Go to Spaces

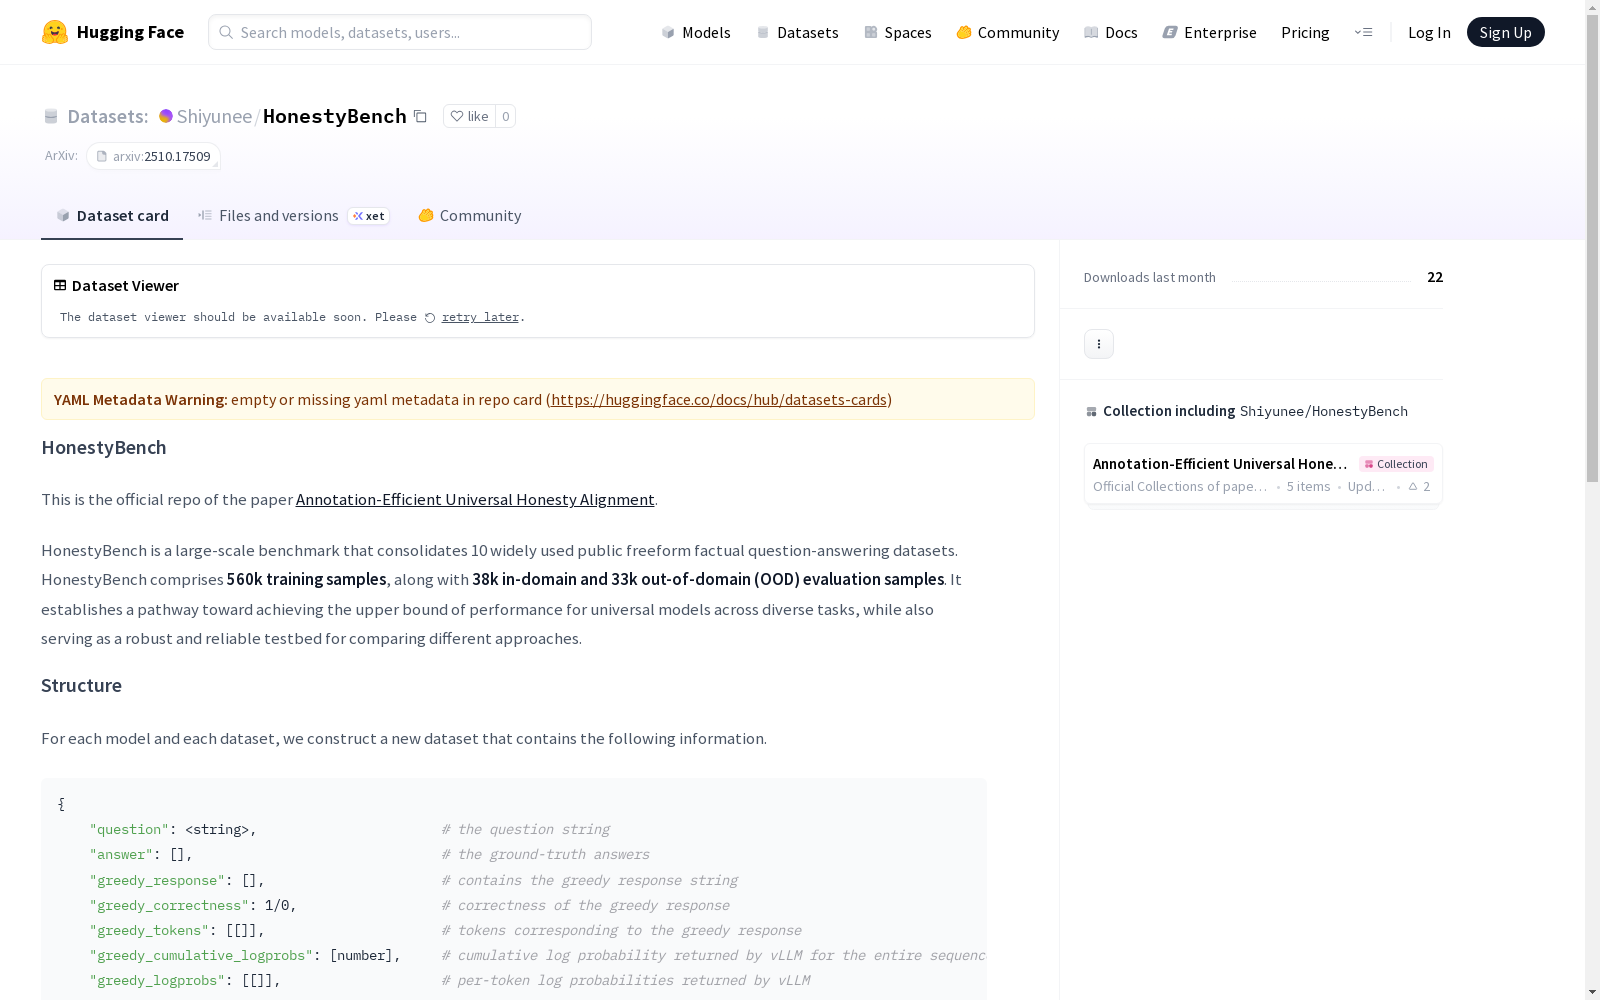pyautogui.click(x=897, y=32)
